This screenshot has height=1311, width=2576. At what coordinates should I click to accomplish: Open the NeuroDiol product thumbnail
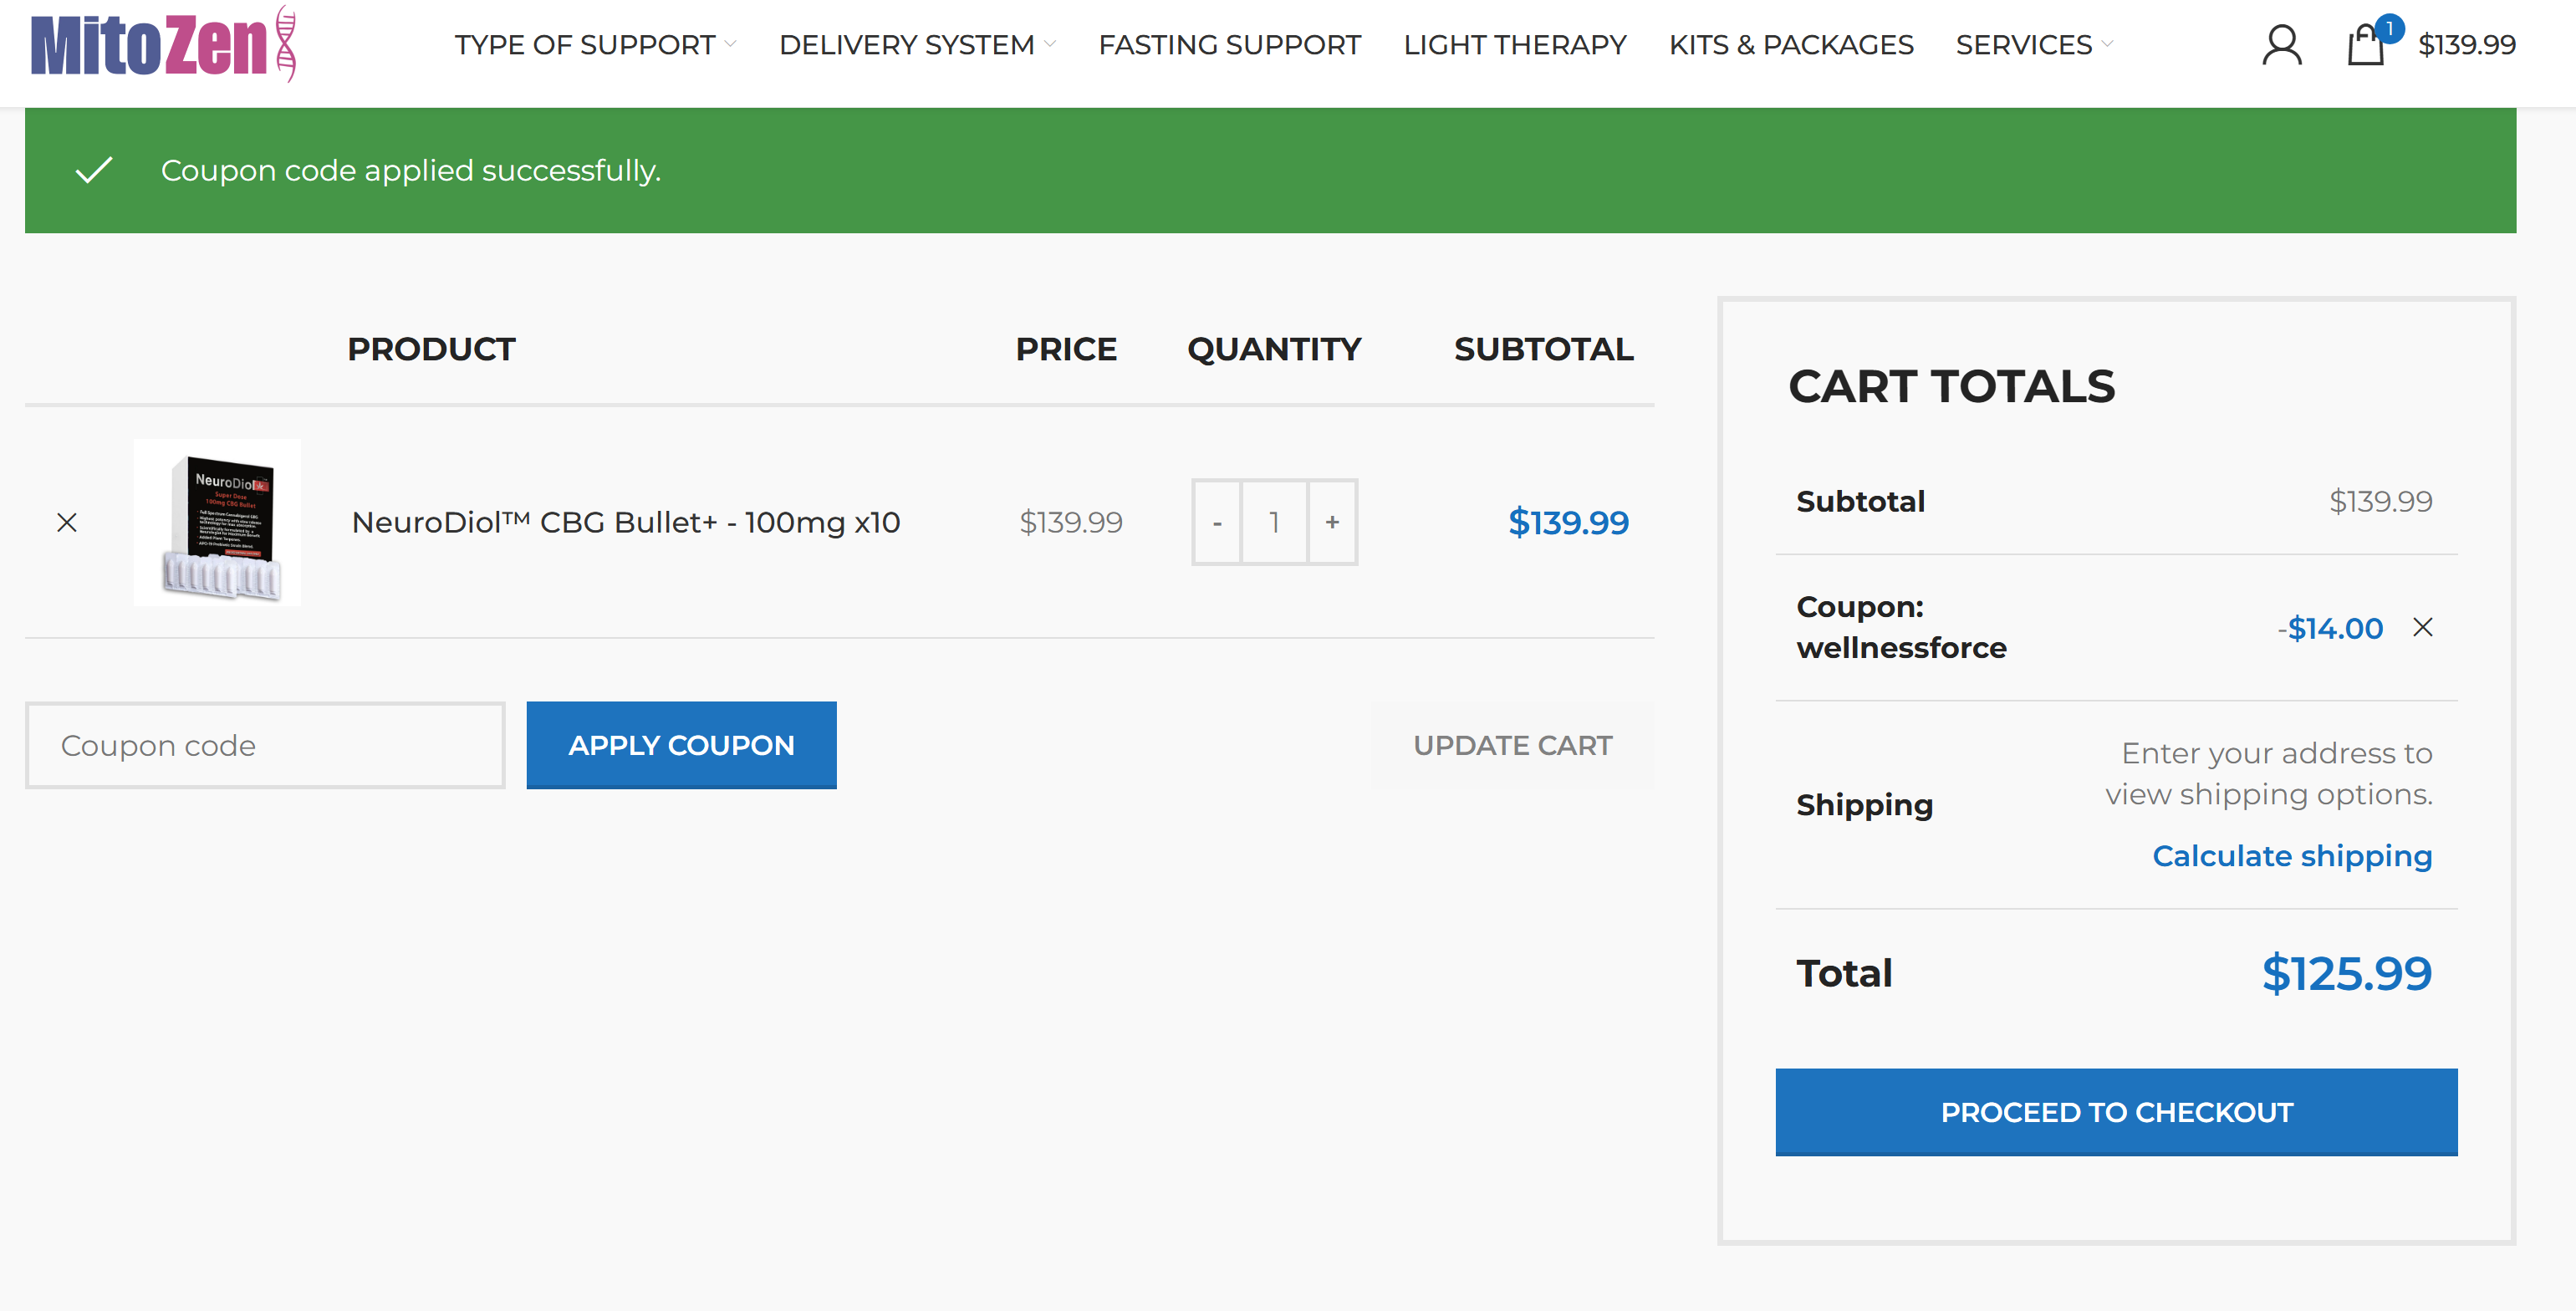coord(217,522)
